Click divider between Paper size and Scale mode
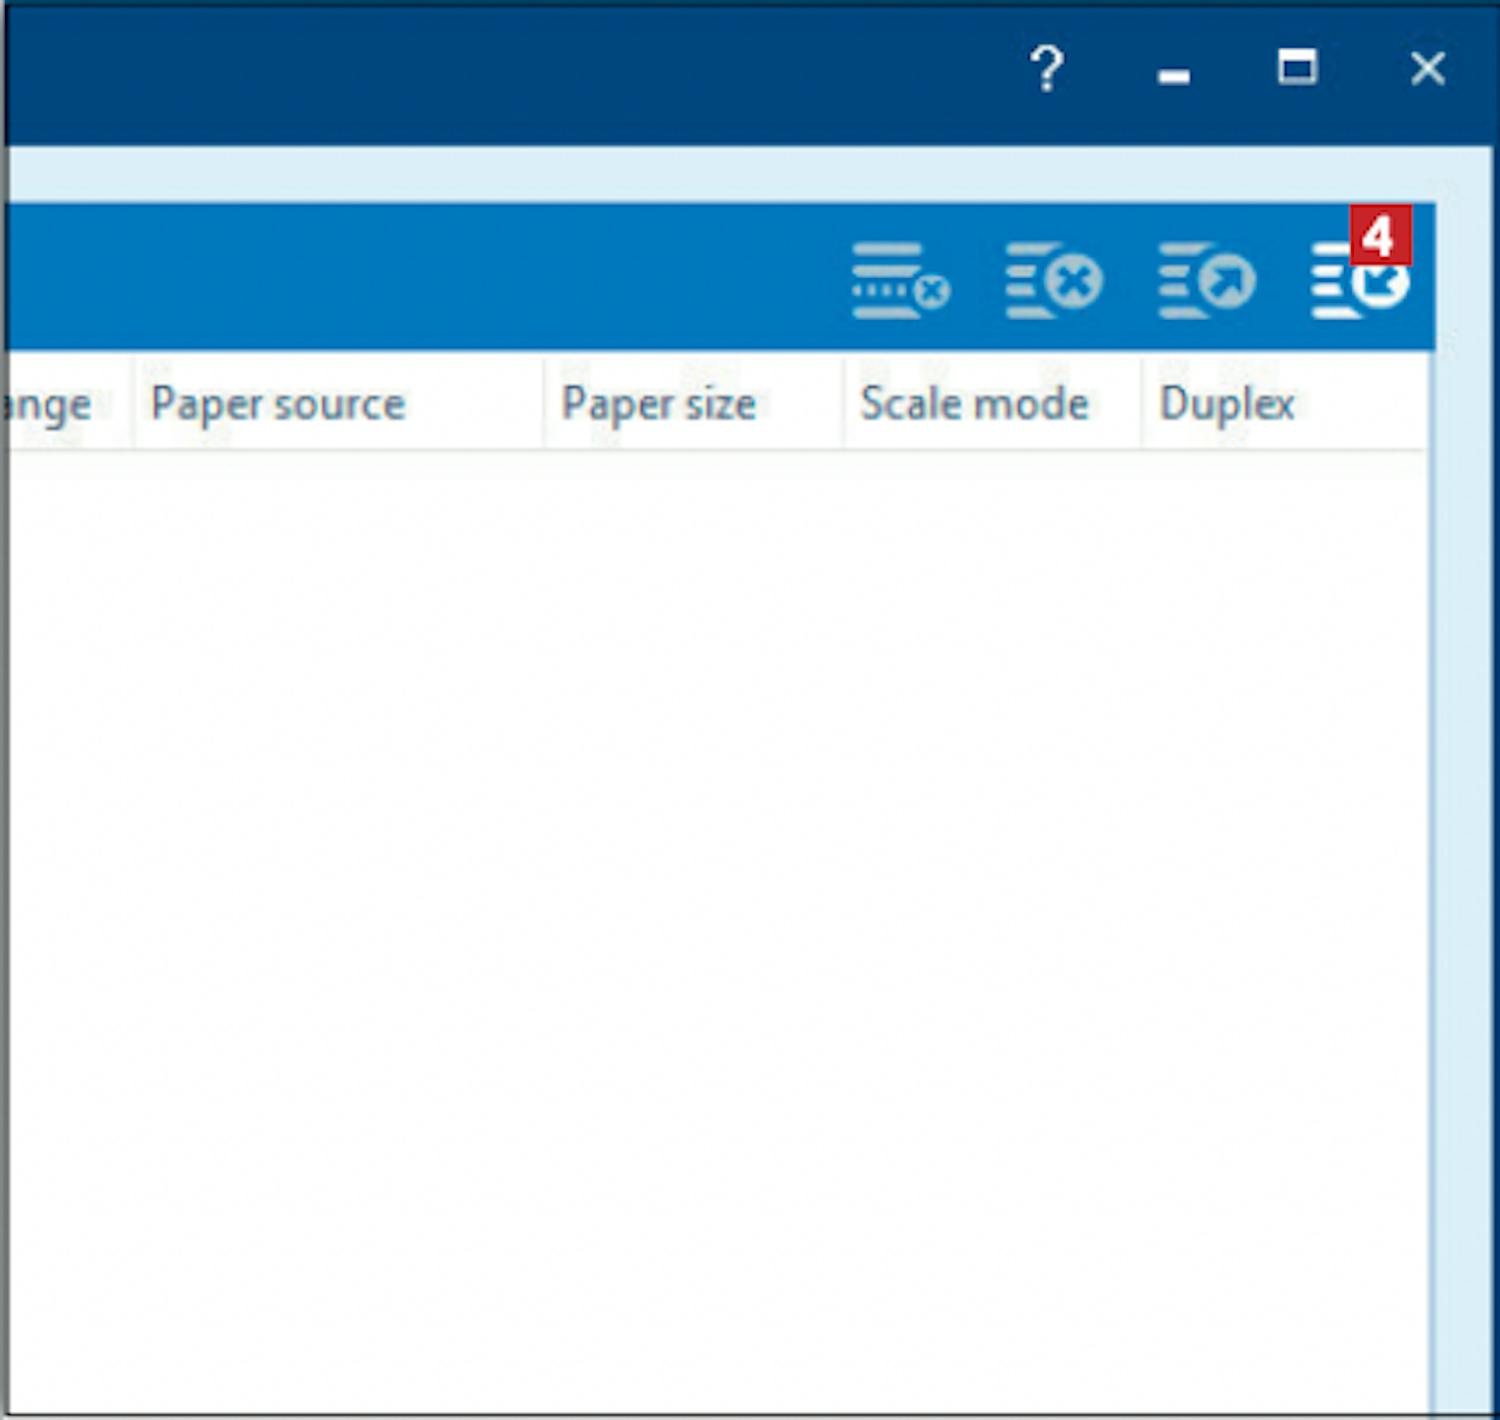The height and width of the screenshot is (1420, 1500). (x=844, y=404)
